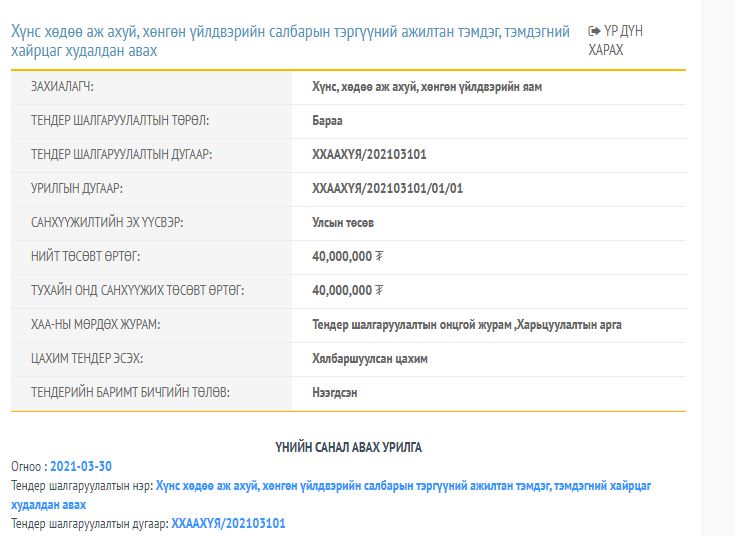735x536 pixels.
Task: Click the Бараа value
Action: [327, 121]
